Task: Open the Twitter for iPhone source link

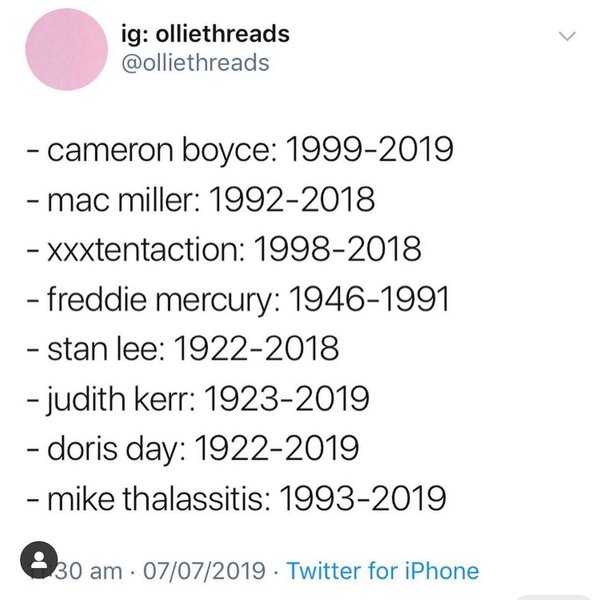Action: coord(382,572)
